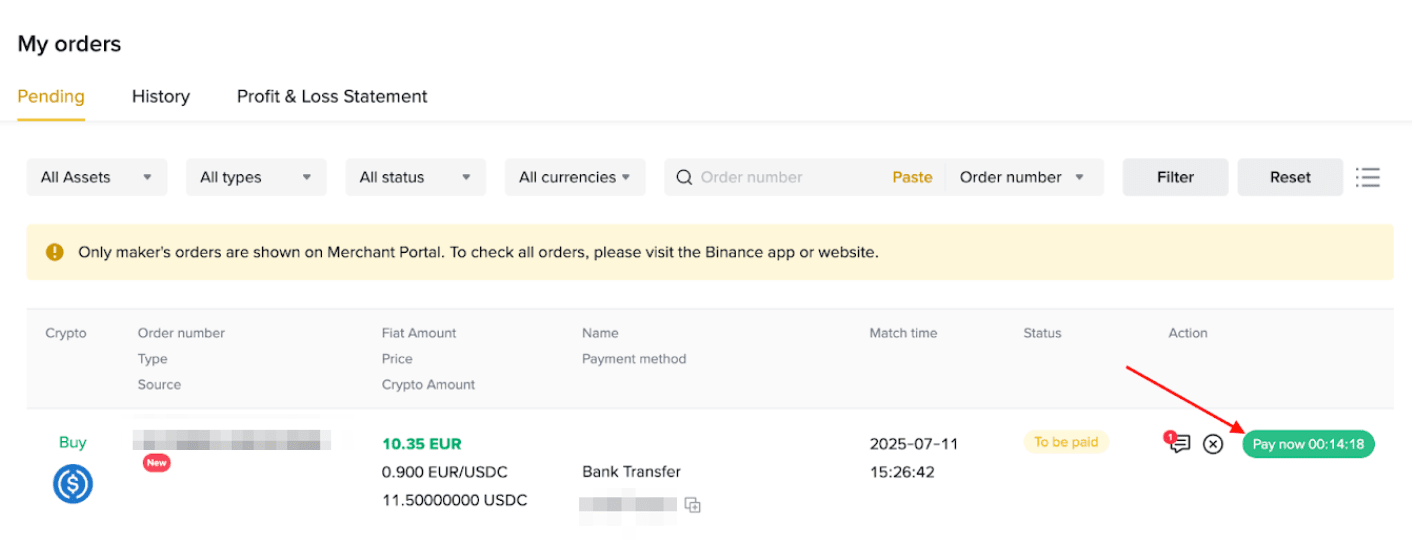Click the blurred order number
This screenshot has width=1412, height=540.
[232, 439]
